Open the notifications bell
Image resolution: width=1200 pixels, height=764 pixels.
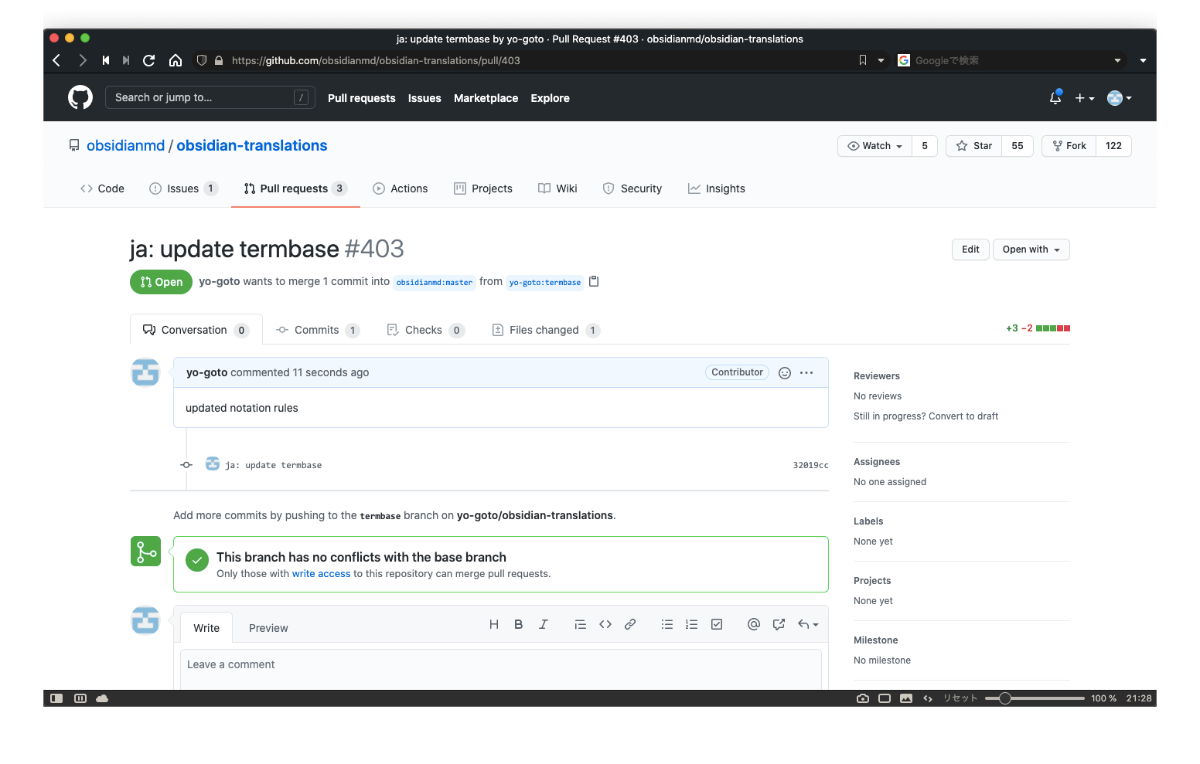1056,98
